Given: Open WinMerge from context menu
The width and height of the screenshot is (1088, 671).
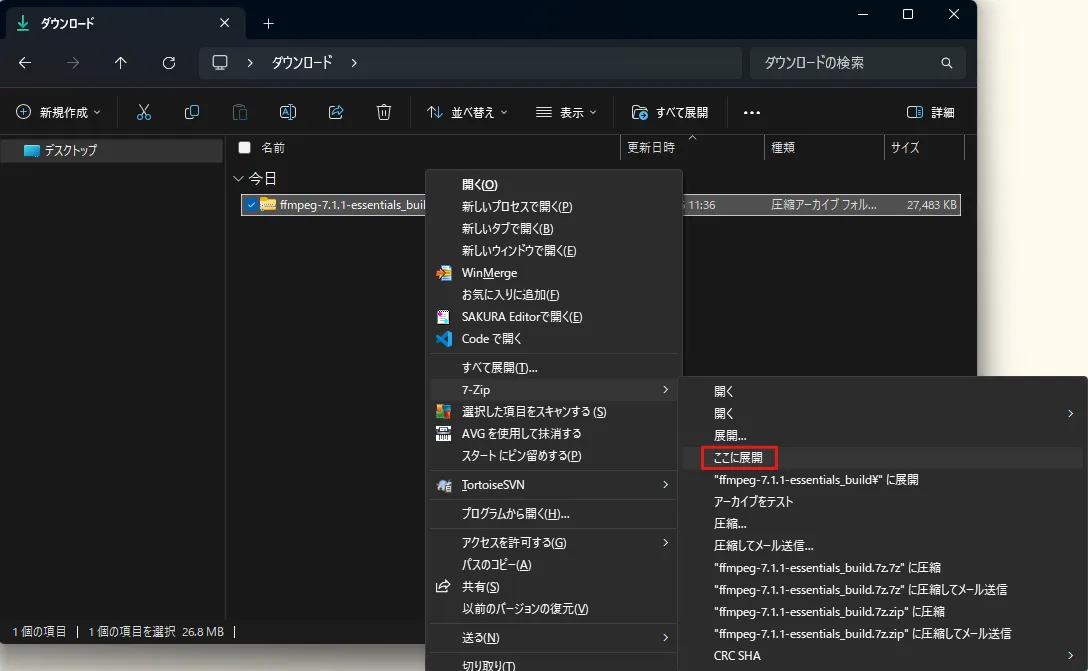Looking at the screenshot, I should tap(554, 273).
